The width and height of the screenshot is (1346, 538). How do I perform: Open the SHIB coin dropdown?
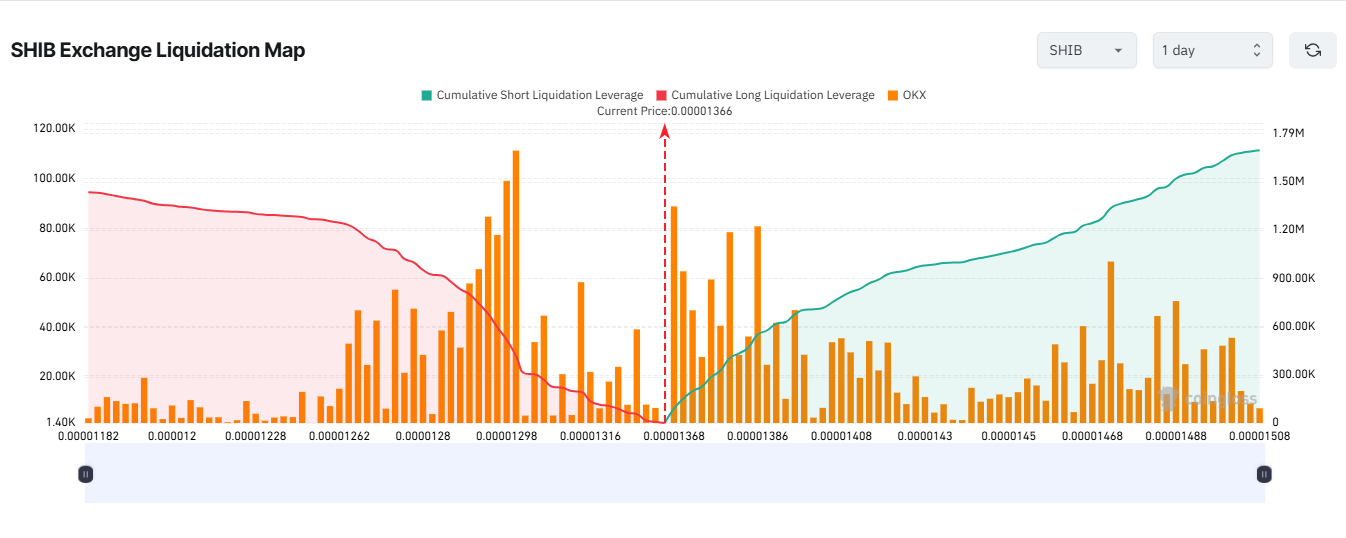pos(1087,50)
